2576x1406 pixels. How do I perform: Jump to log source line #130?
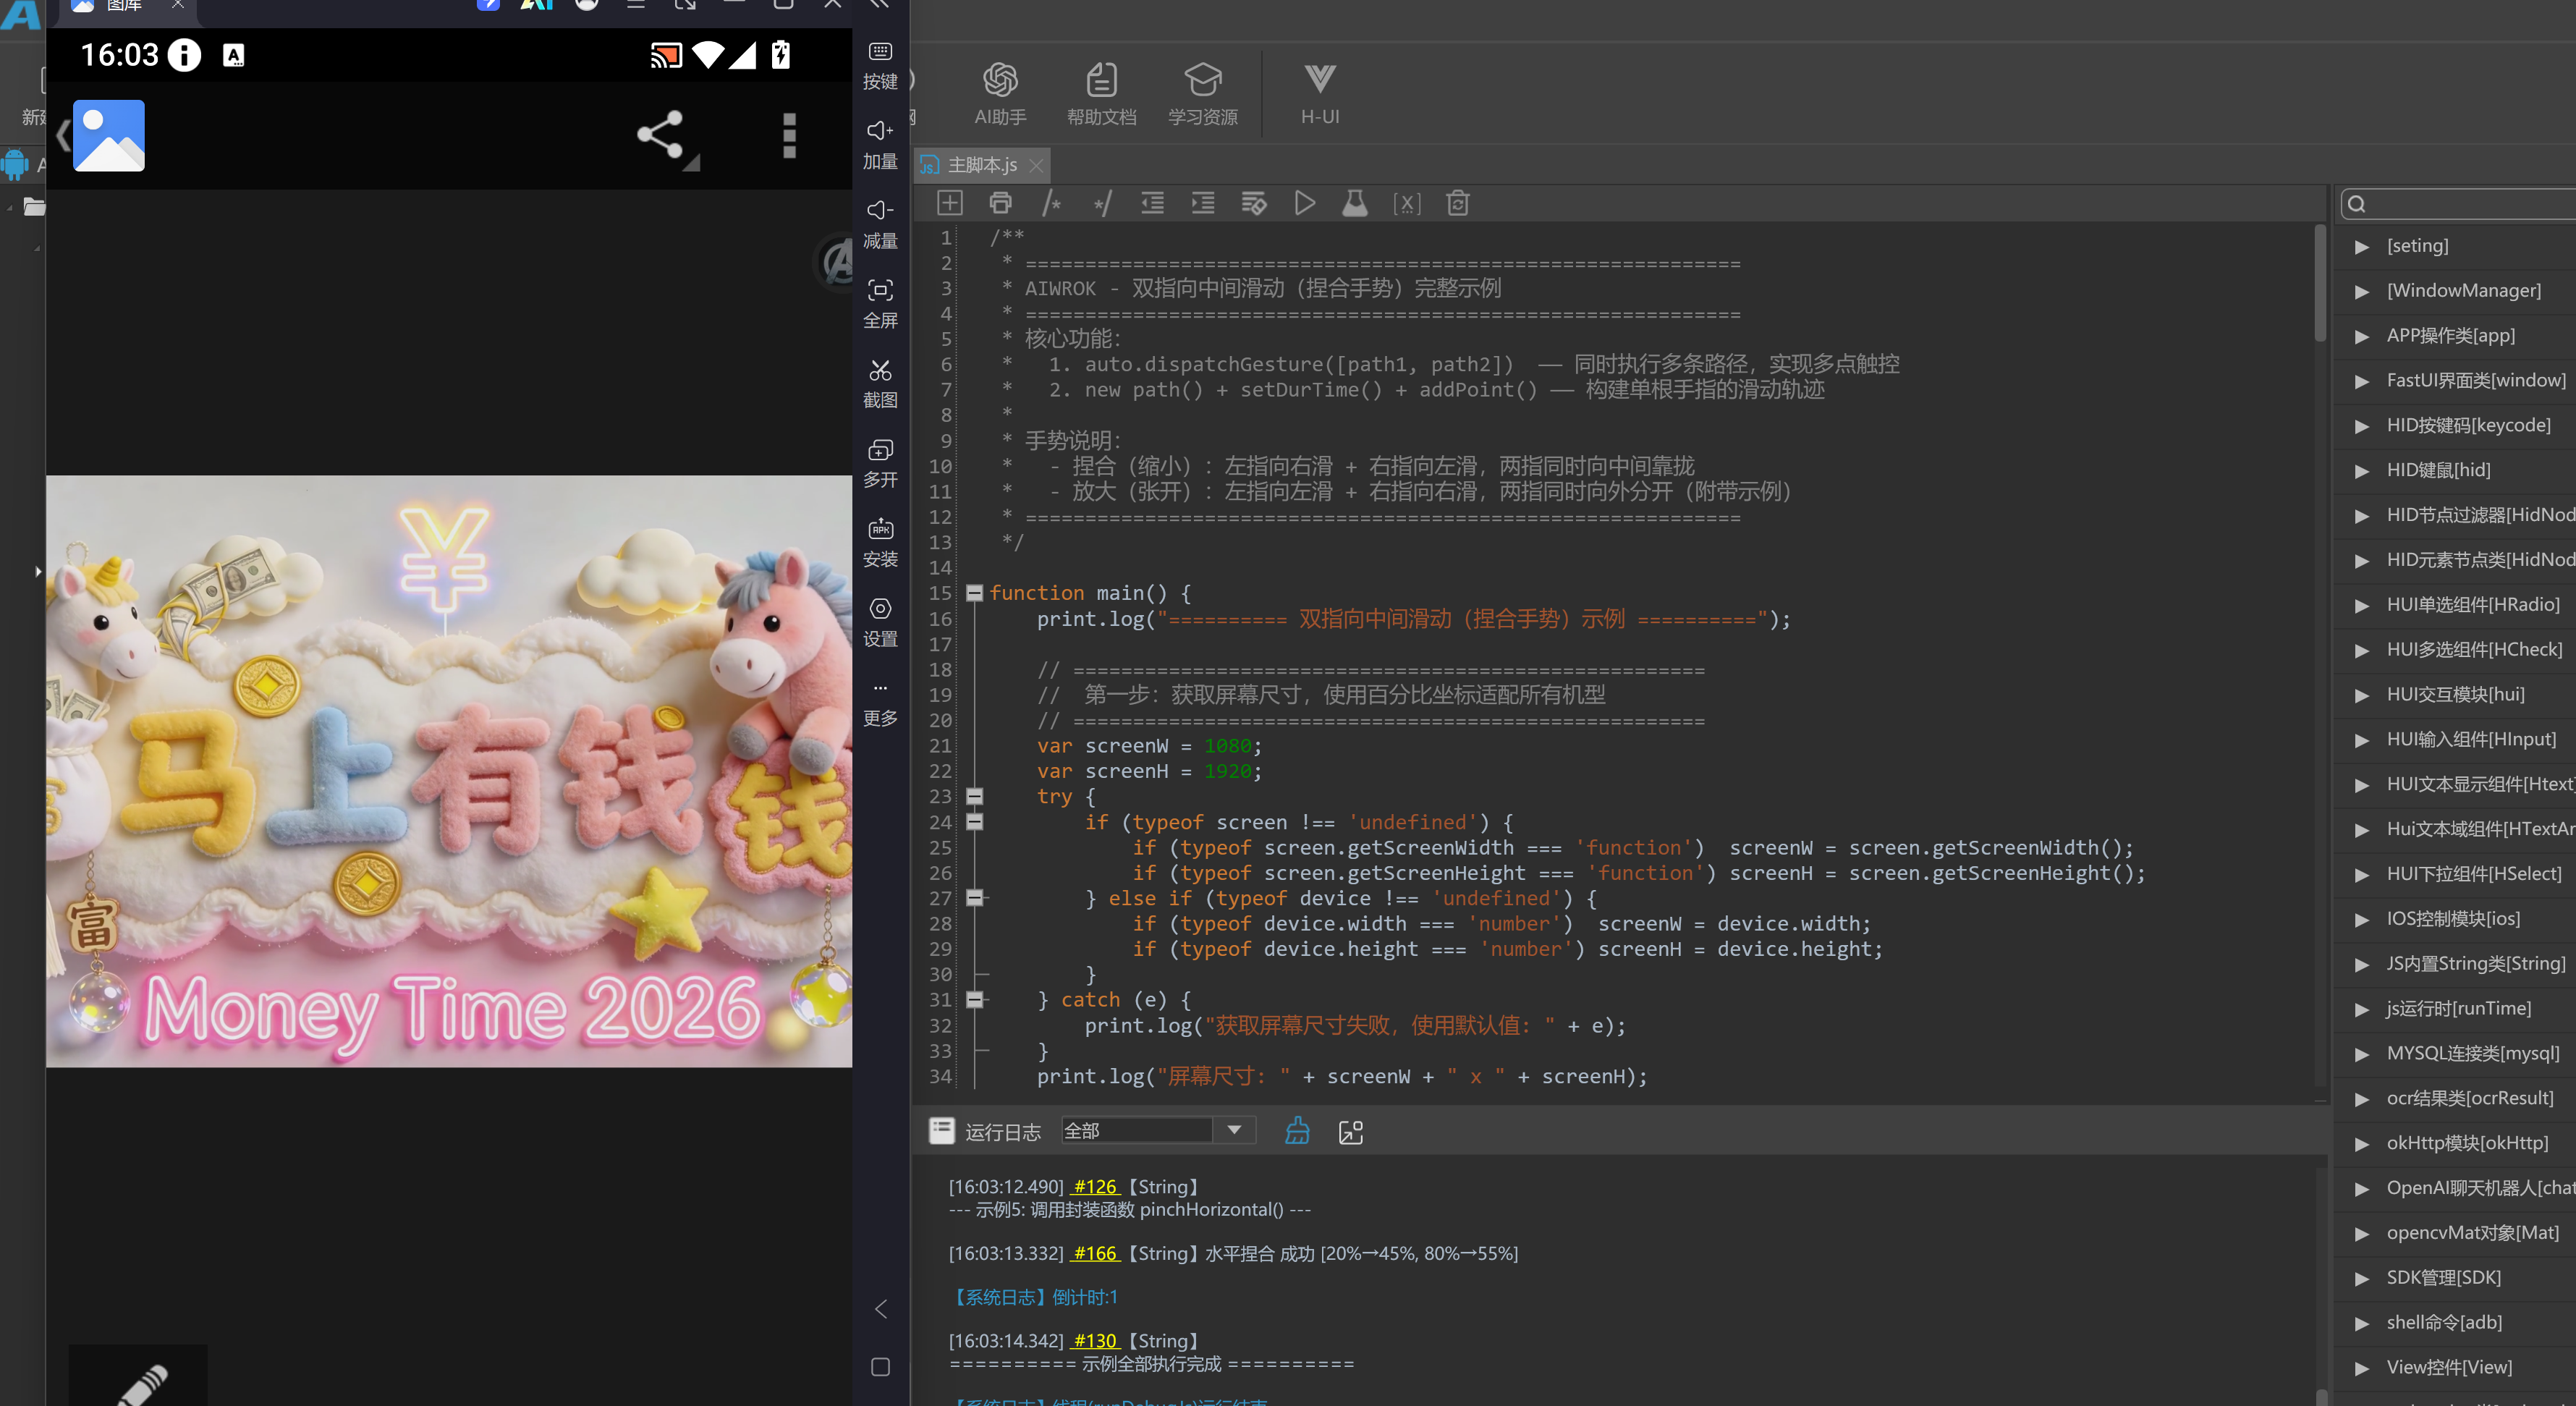(x=1095, y=1341)
